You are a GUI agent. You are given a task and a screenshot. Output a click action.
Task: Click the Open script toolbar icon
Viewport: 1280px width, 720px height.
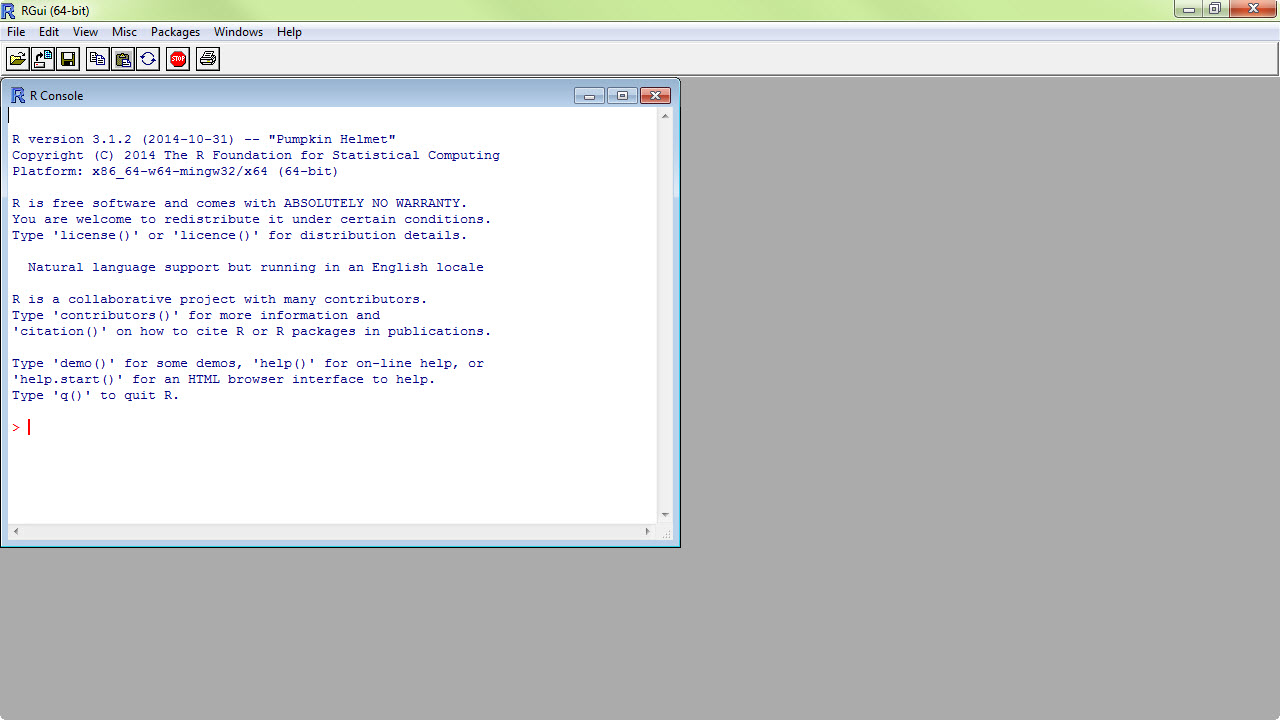18,59
